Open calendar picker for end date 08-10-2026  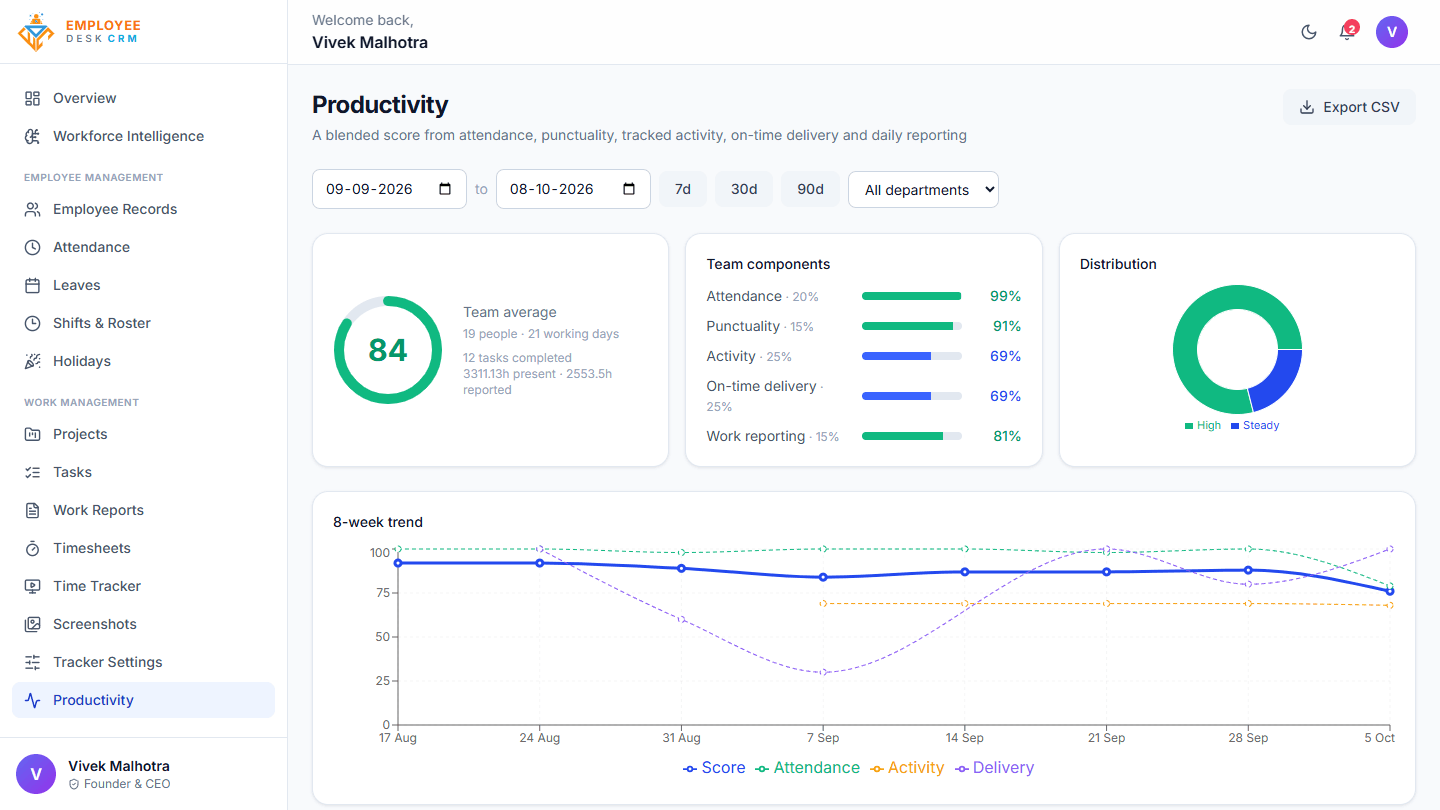click(x=629, y=189)
